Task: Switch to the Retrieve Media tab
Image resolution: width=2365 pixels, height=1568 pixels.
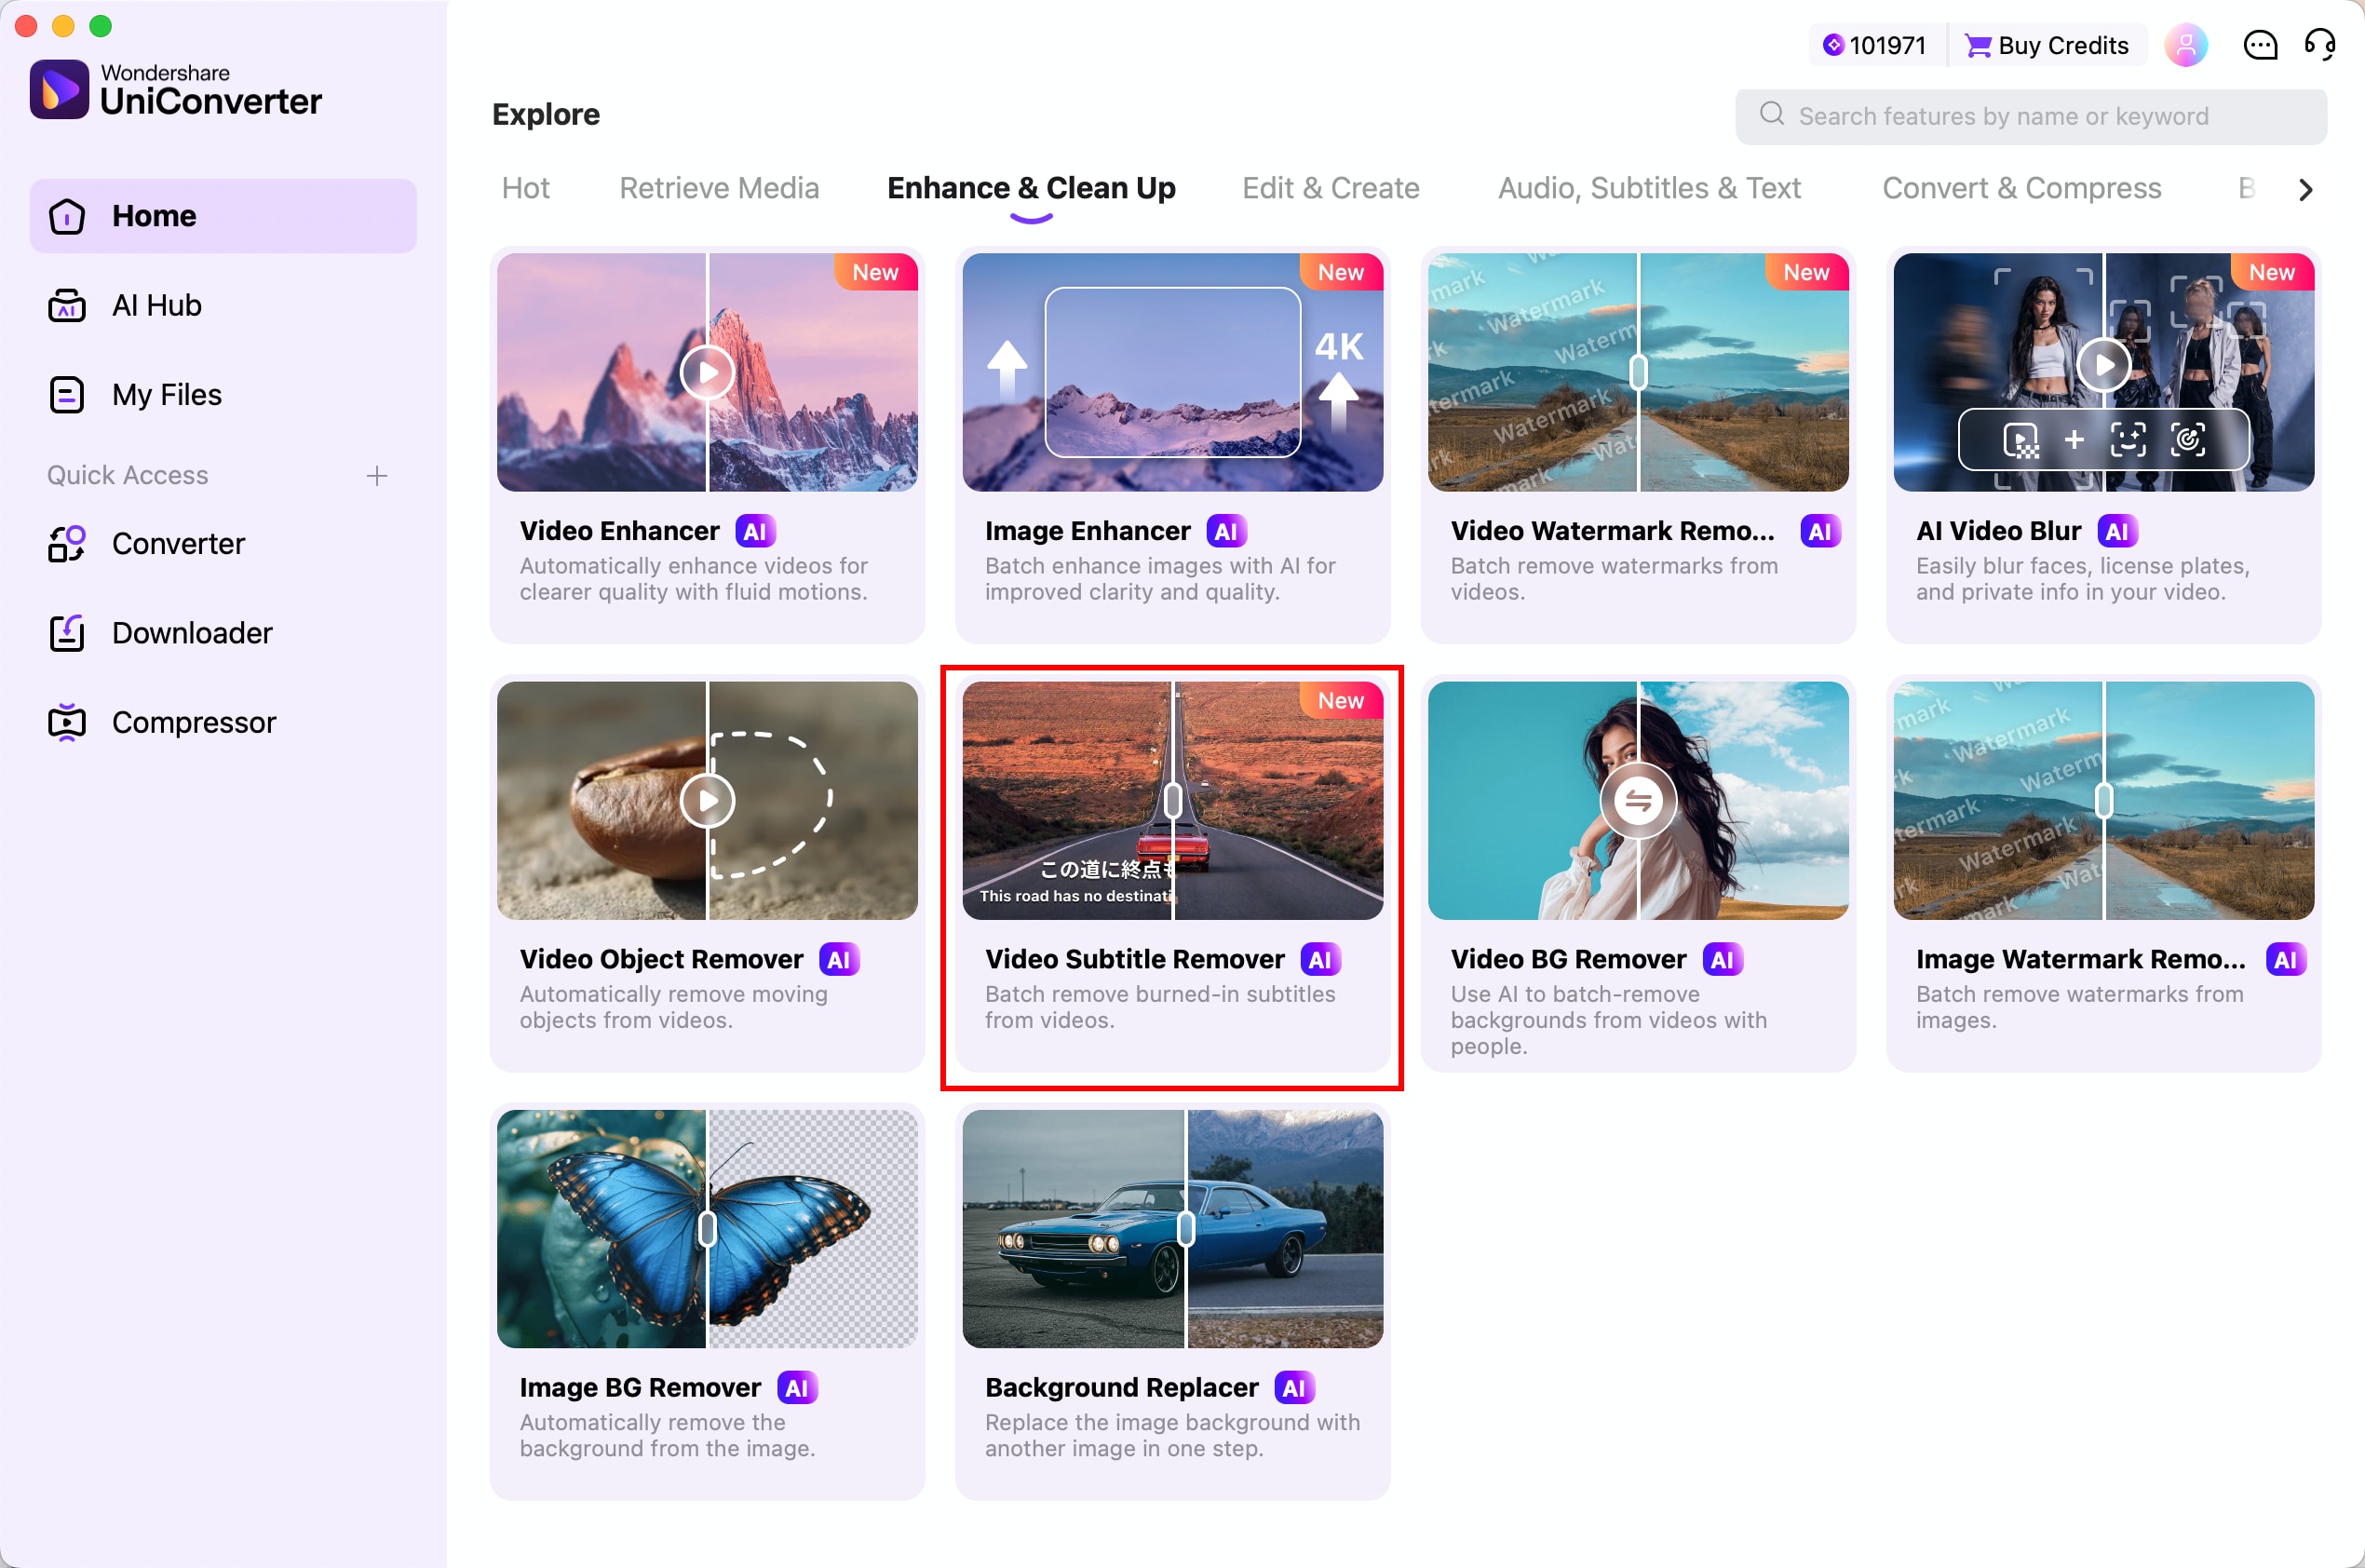Action: (719, 188)
